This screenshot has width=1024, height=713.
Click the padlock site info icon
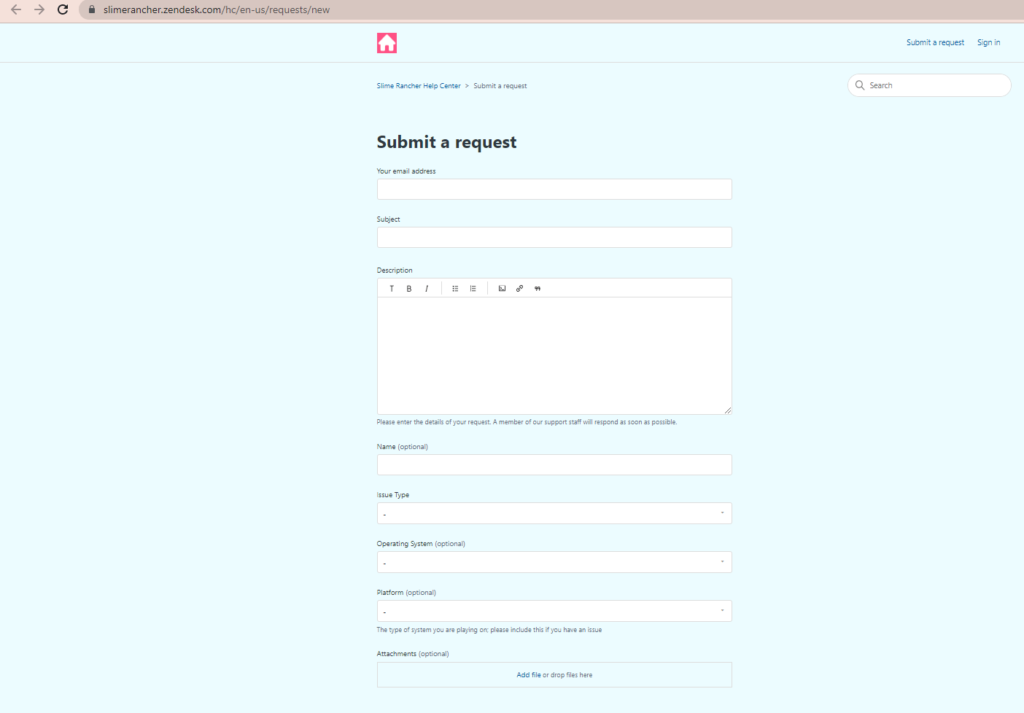pyautogui.click(x=91, y=10)
